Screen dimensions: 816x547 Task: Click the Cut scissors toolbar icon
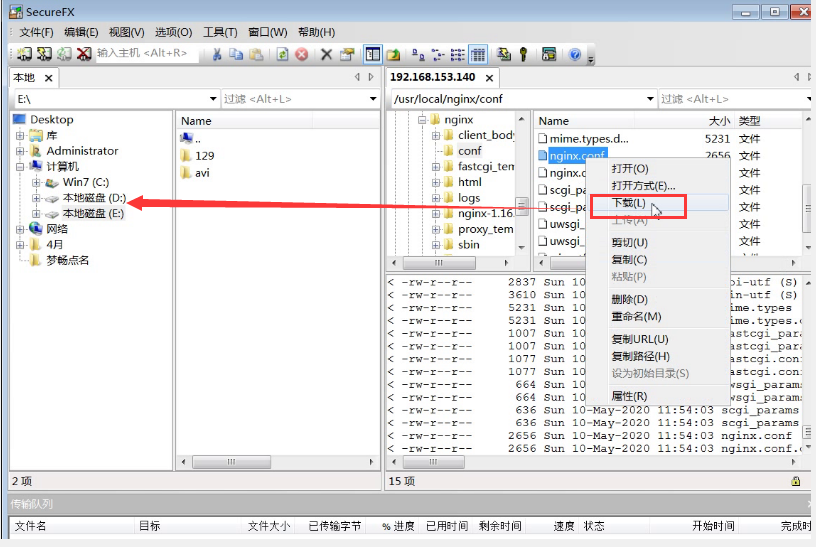[217, 54]
